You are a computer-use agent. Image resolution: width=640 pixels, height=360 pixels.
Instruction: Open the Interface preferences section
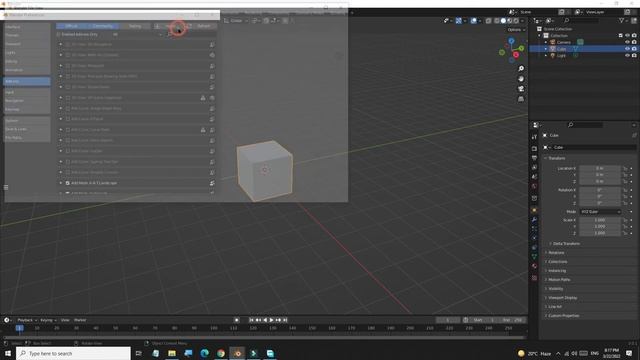click(27, 27)
